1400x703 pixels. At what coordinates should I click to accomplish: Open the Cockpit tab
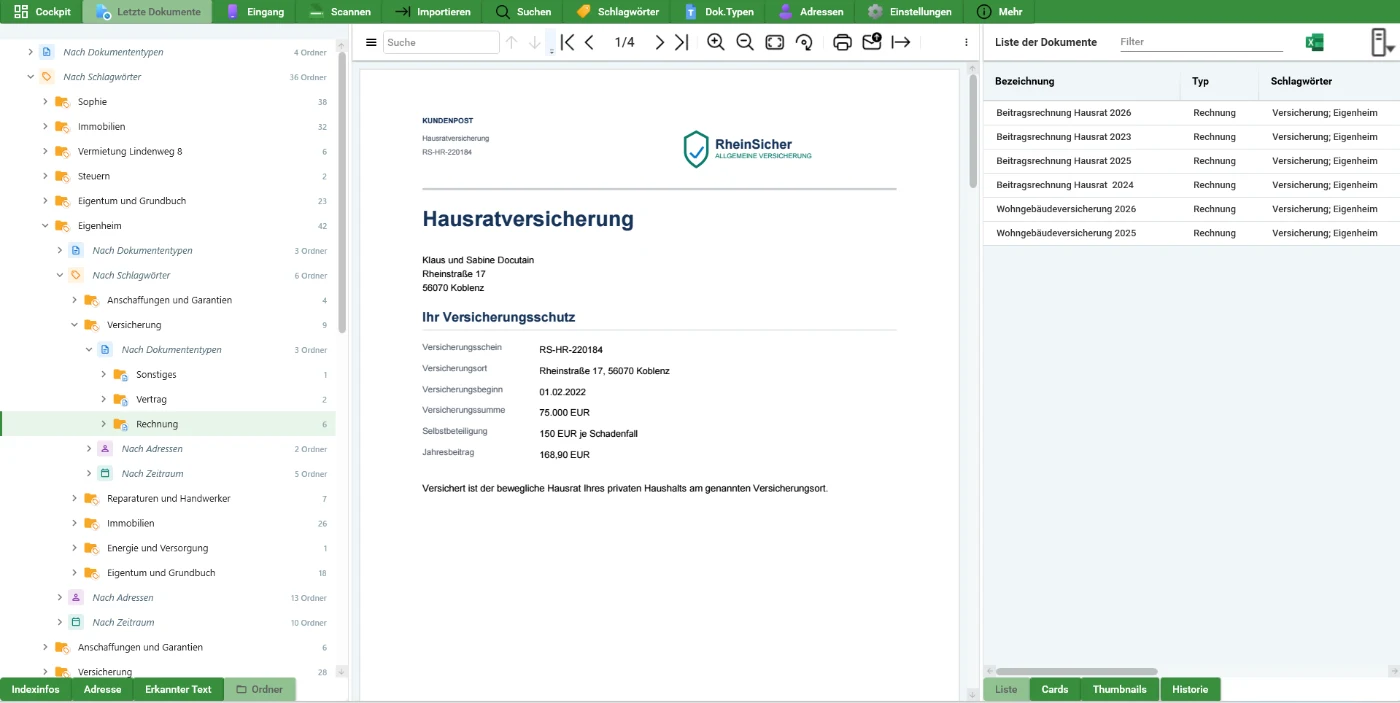[x=43, y=12]
